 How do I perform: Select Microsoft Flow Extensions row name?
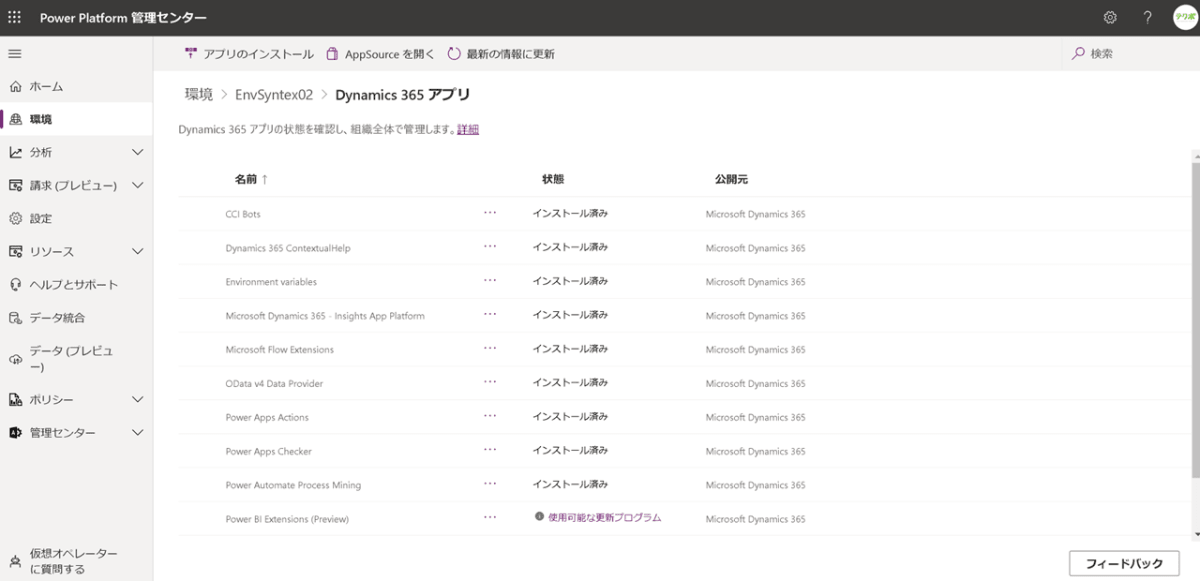280,350
